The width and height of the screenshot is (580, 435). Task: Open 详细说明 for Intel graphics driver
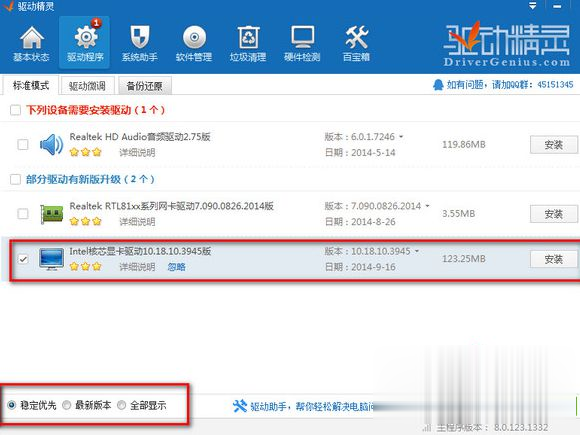[137, 267]
